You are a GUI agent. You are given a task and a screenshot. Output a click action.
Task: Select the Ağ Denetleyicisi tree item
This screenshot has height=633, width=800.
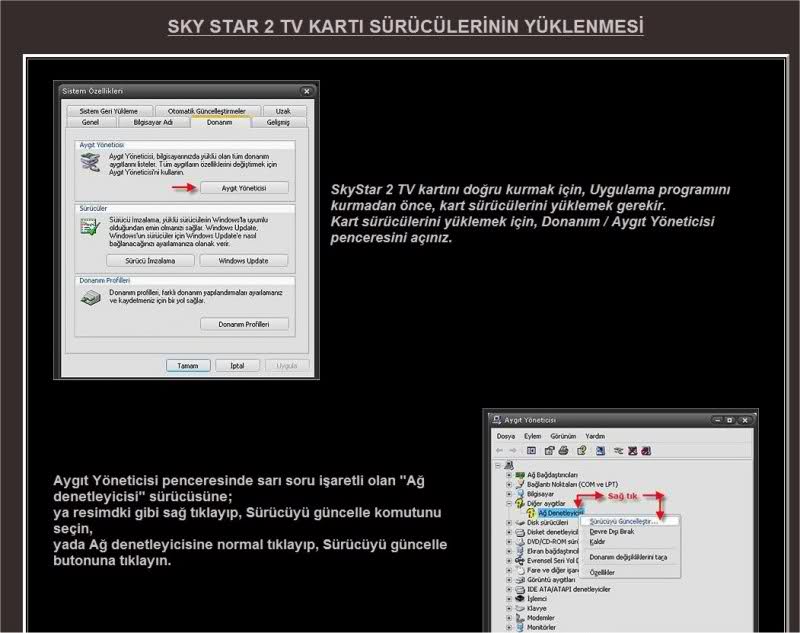[x=558, y=511]
